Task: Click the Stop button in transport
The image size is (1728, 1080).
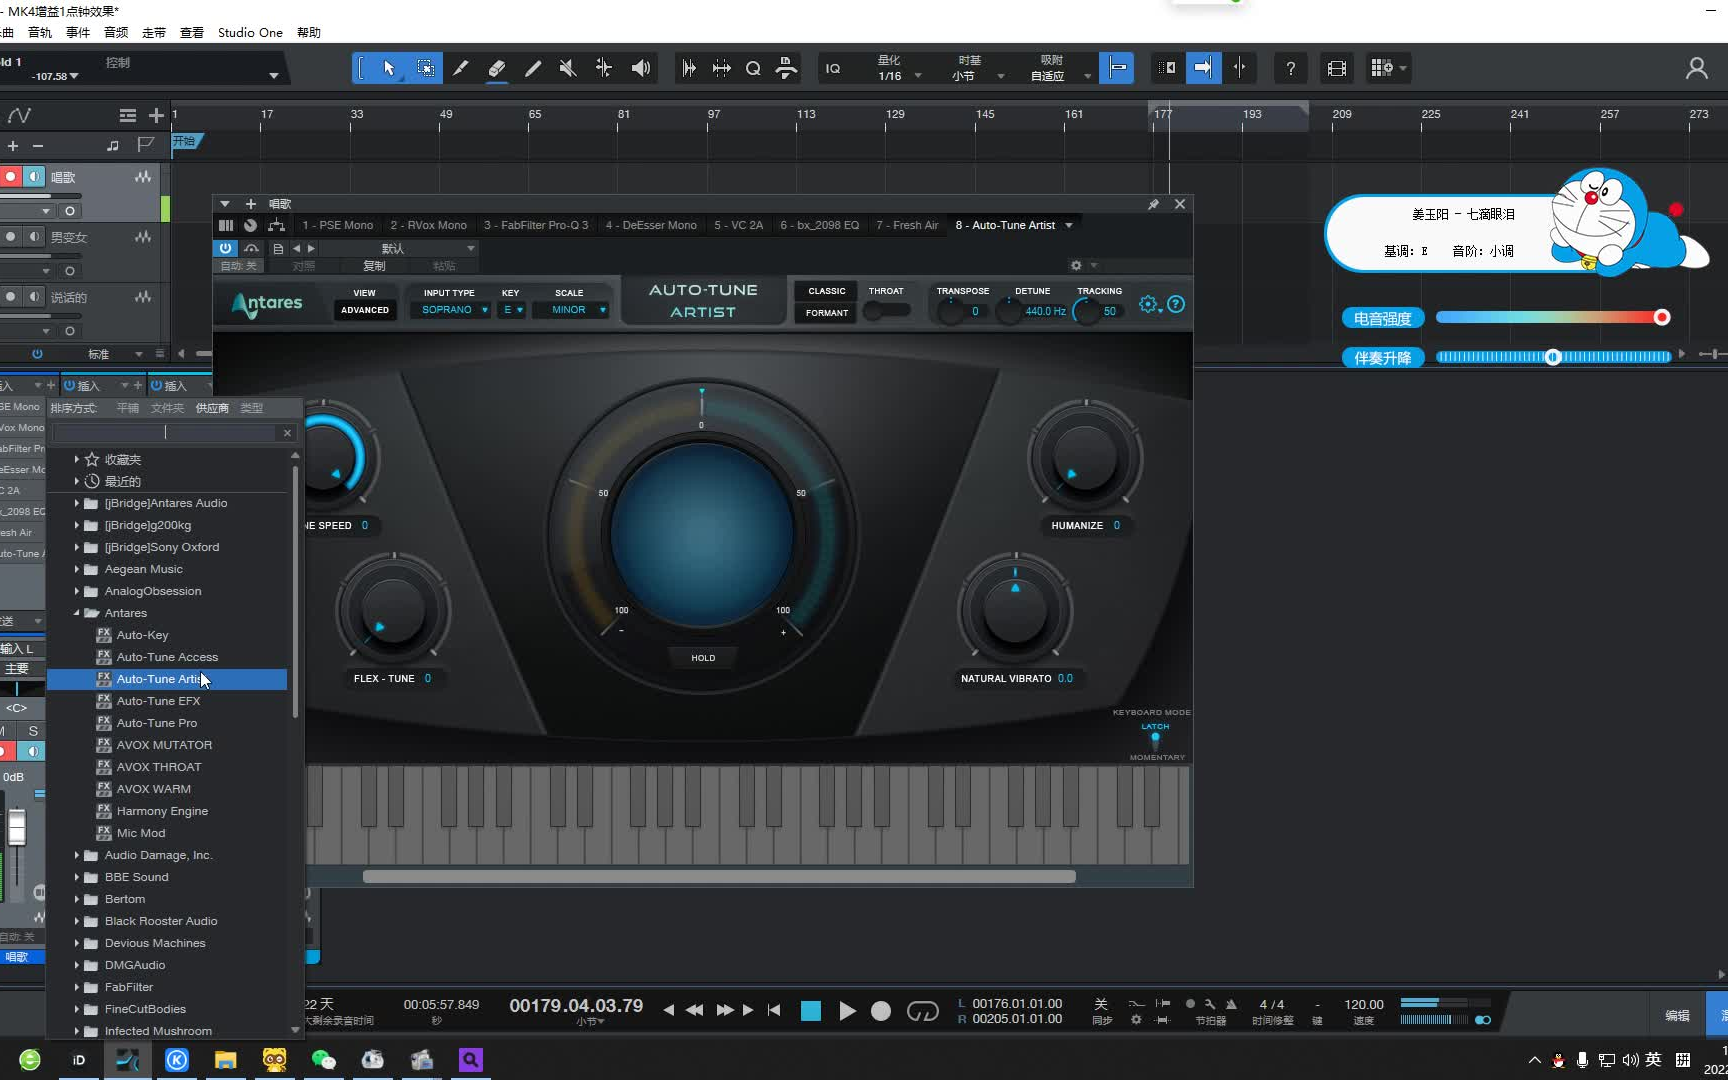Action: point(811,1011)
